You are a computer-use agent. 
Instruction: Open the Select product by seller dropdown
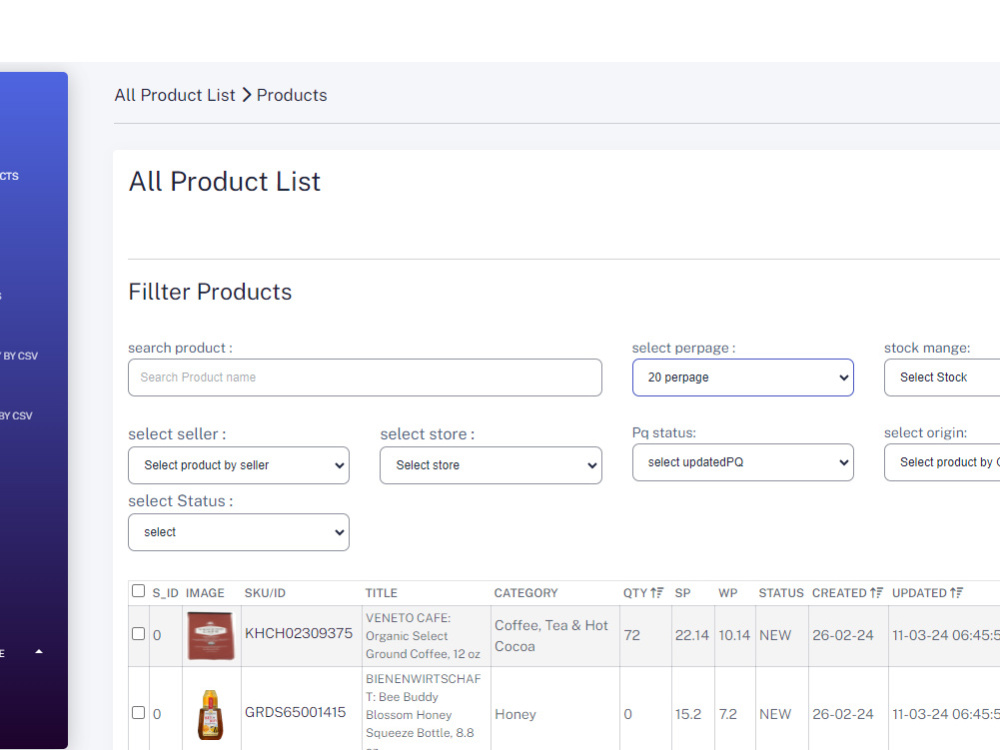click(239, 465)
